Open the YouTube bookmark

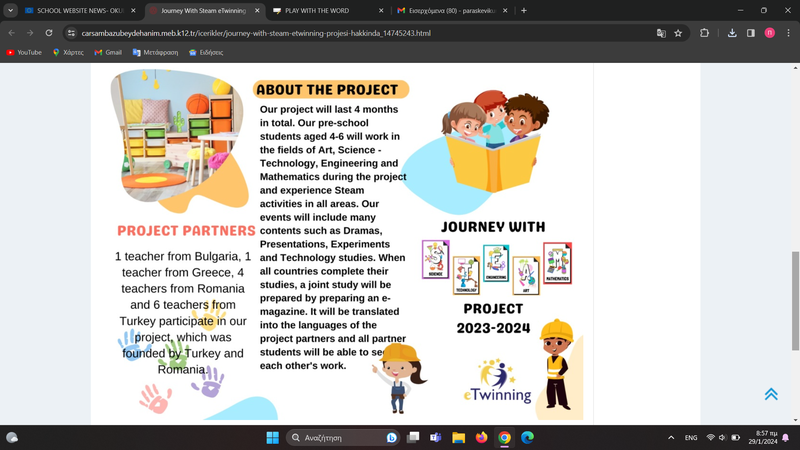pyautogui.click(x=24, y=52)
